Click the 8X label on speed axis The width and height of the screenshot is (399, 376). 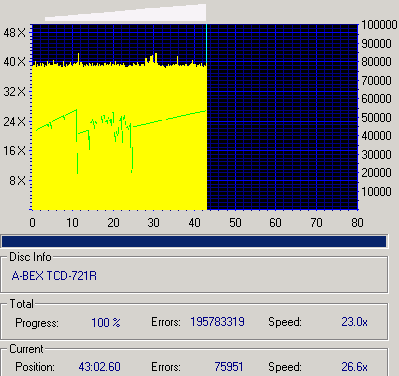[17, 181]
